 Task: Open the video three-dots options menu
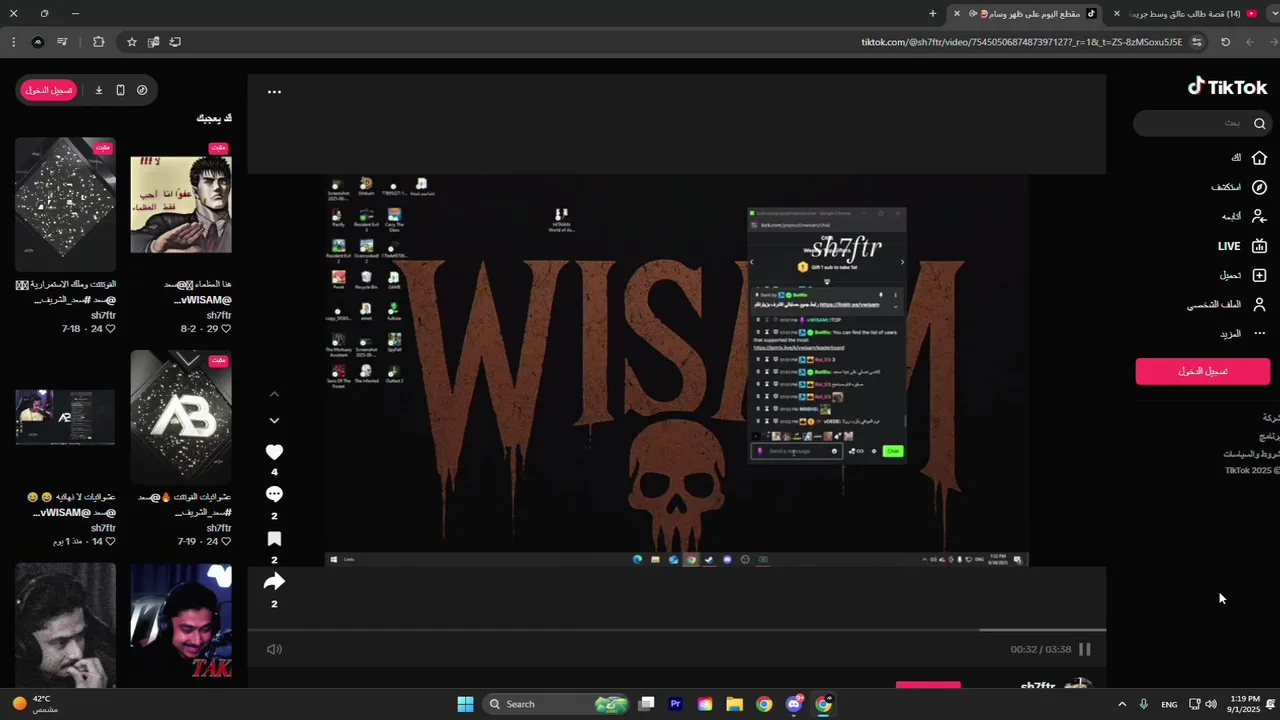click(x=274, y=92)
